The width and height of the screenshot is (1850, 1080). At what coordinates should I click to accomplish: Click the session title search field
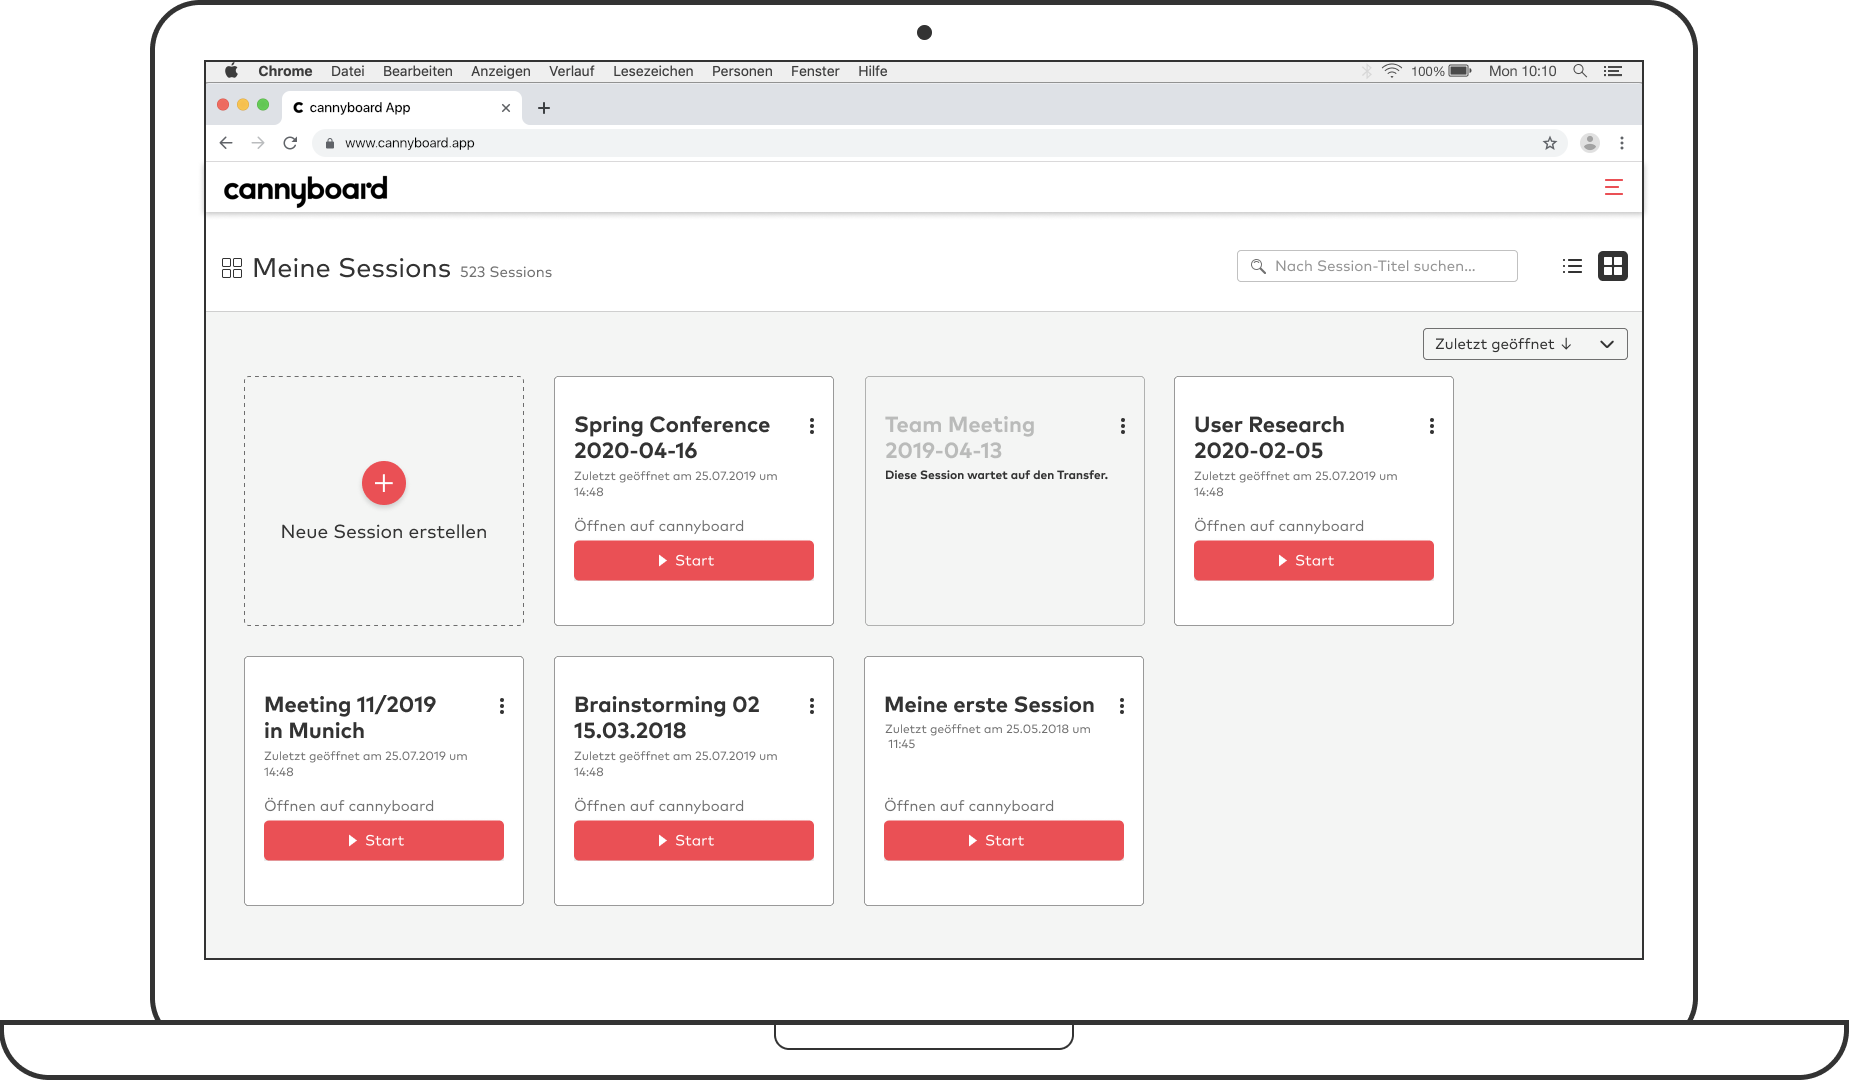tap(1376, 266)
